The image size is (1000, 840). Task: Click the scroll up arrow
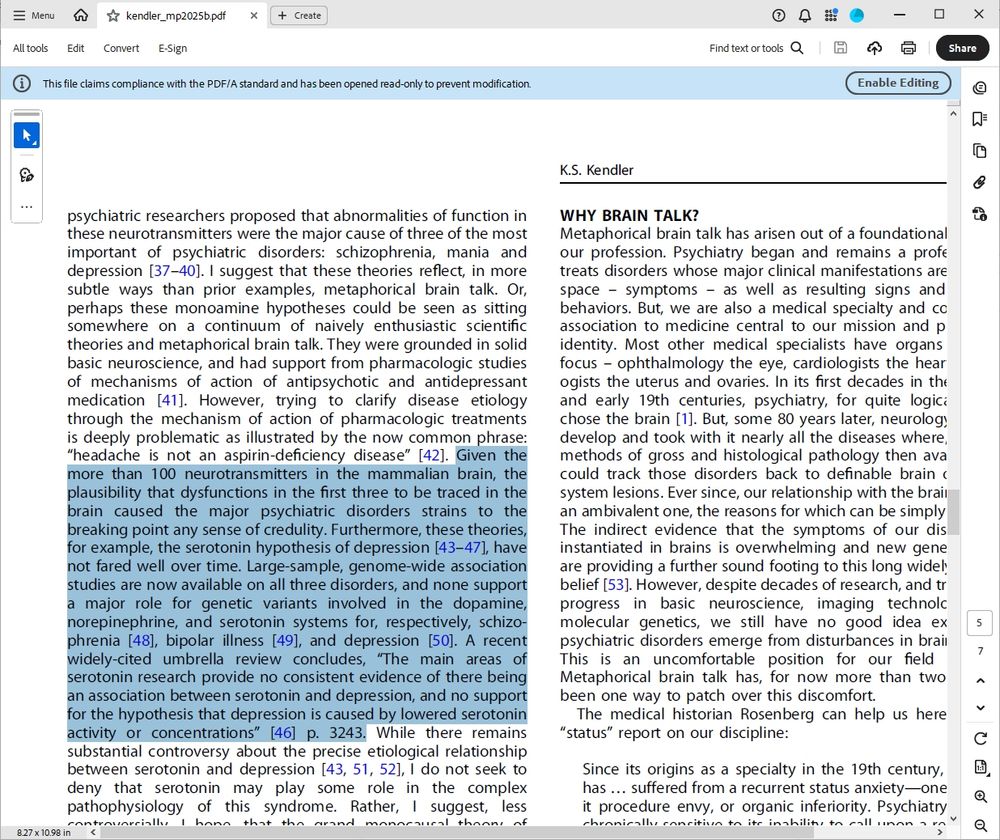click(953, 114)
